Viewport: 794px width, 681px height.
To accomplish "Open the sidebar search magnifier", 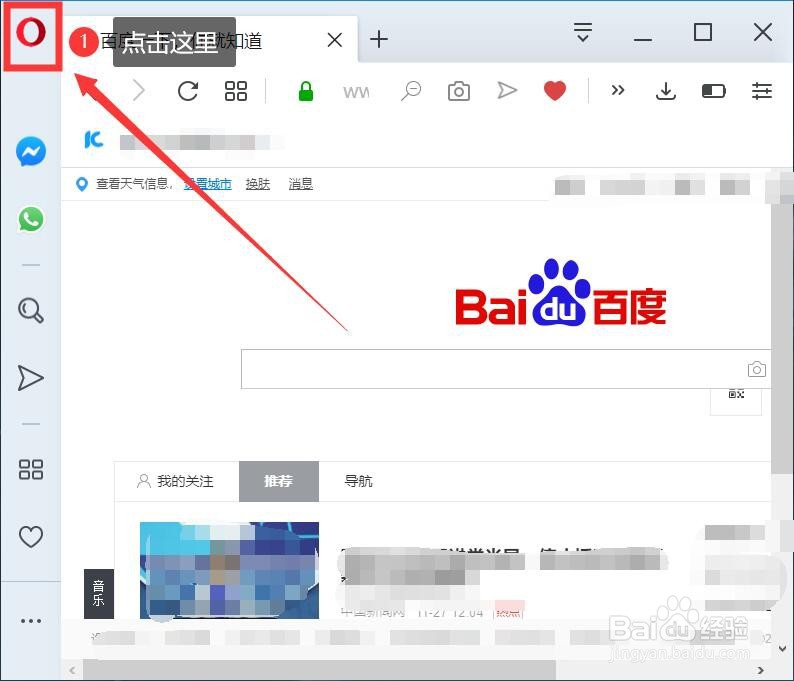I will 31,310.
